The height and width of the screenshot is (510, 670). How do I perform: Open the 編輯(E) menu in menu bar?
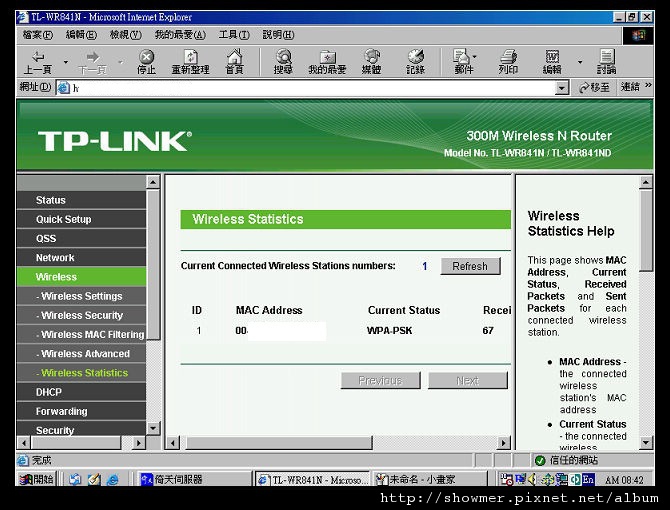tap(81, 35)
